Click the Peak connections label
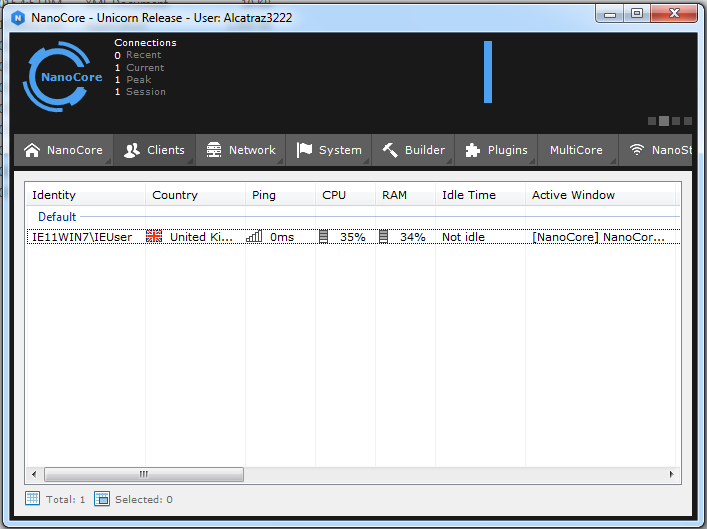The height and width of the screenshot is (529, 707). (138, 80)
